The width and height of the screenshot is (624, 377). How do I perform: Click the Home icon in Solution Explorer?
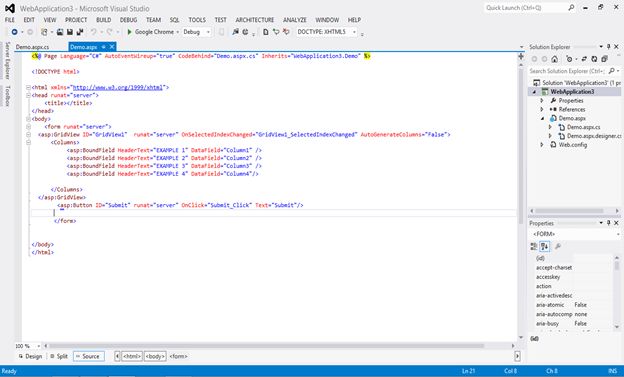coord(554,59)
